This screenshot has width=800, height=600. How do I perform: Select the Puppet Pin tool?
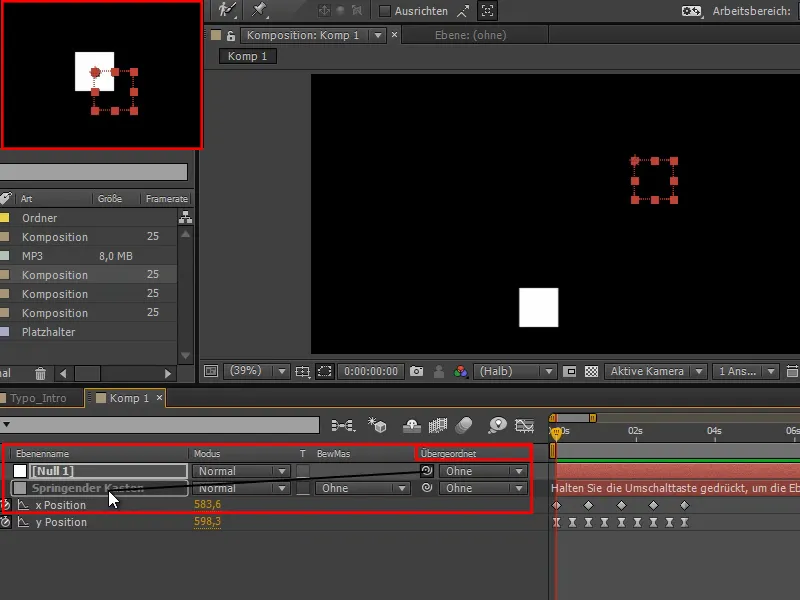pyautogui.click(x=257, y=11)
